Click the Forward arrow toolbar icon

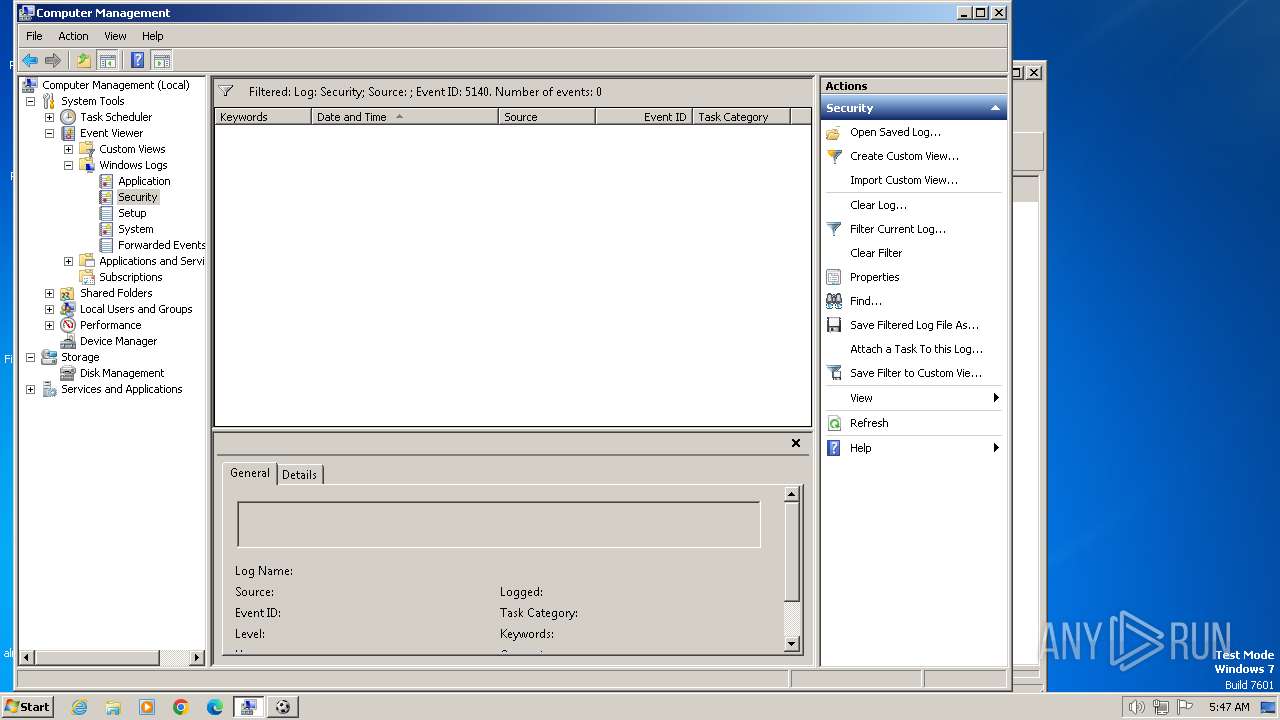(53, 60)
